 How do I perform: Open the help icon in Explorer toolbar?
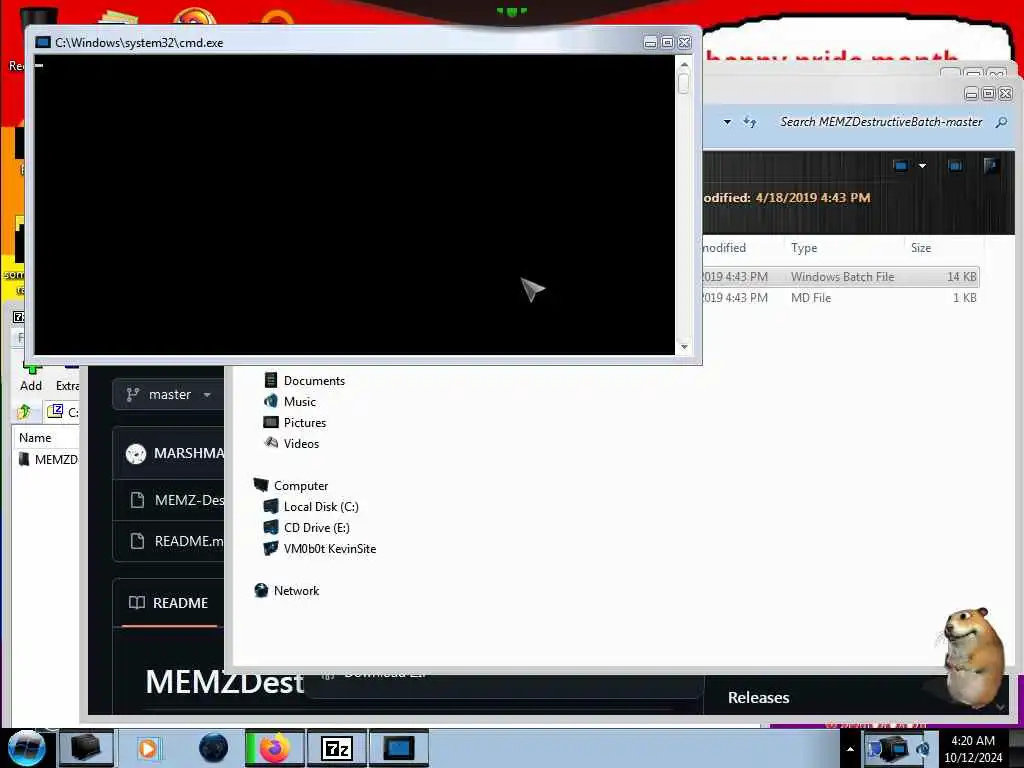991,166
